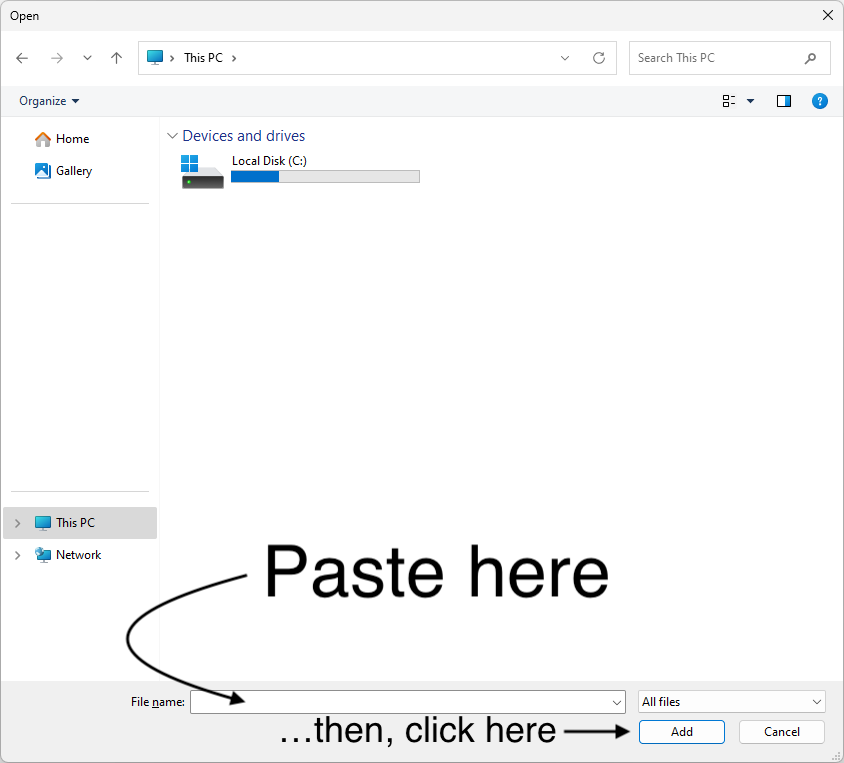Collapse the Devices and drives section
Viewport: 844px width, 763px height.
point(172,135)
